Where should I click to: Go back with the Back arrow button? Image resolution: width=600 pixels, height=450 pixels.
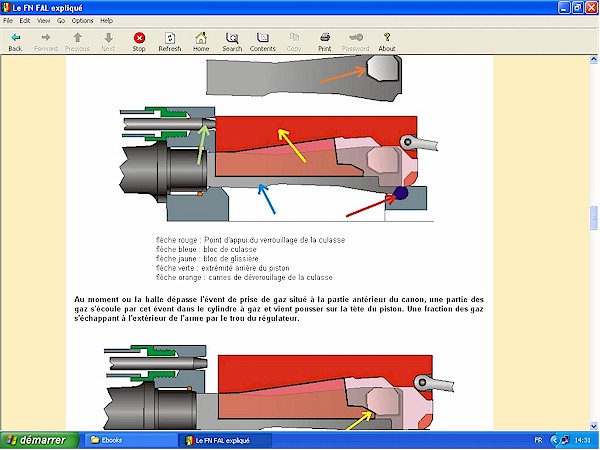pos(15,42)
